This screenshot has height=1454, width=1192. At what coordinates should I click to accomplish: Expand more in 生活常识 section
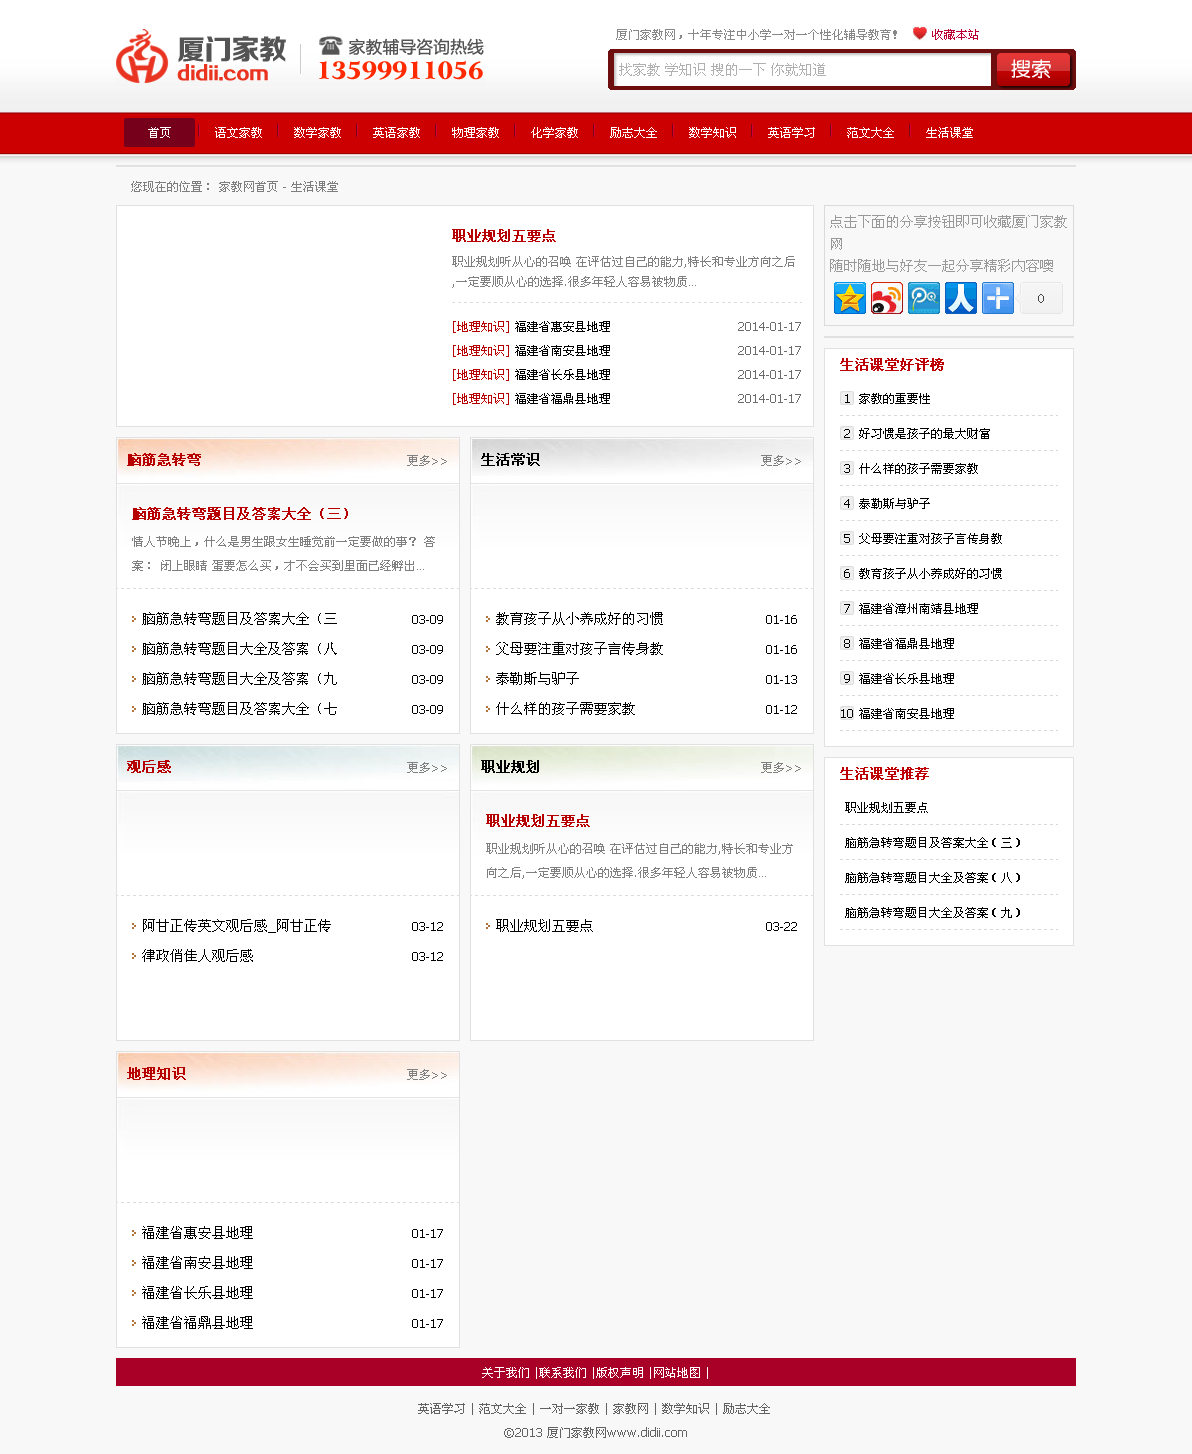[x=780, y=461]
